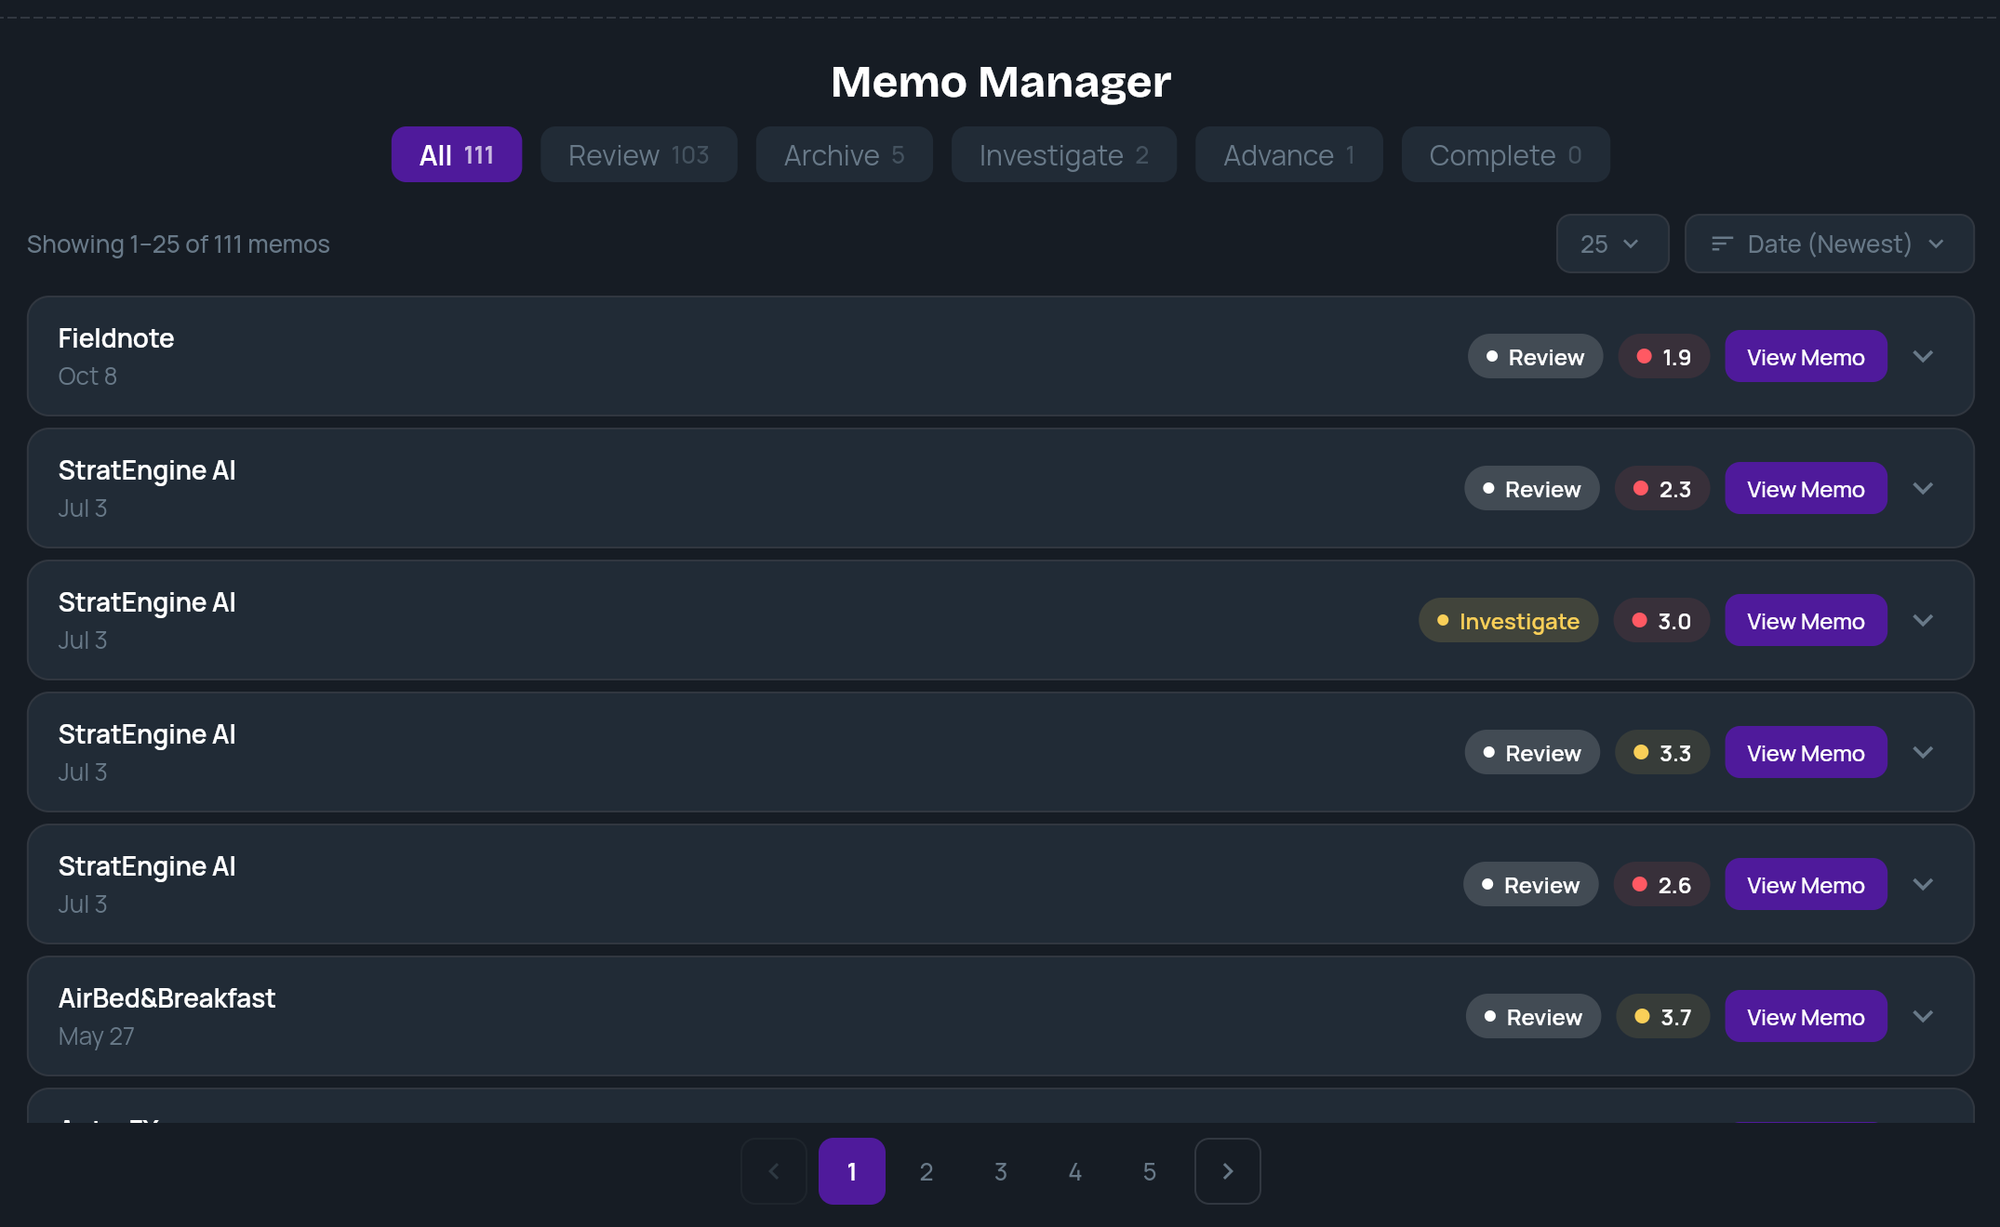Click the 'Showing 1–25 of 111 memos' text
The width and height of the screenshot is (2000, 1227).
178,244
